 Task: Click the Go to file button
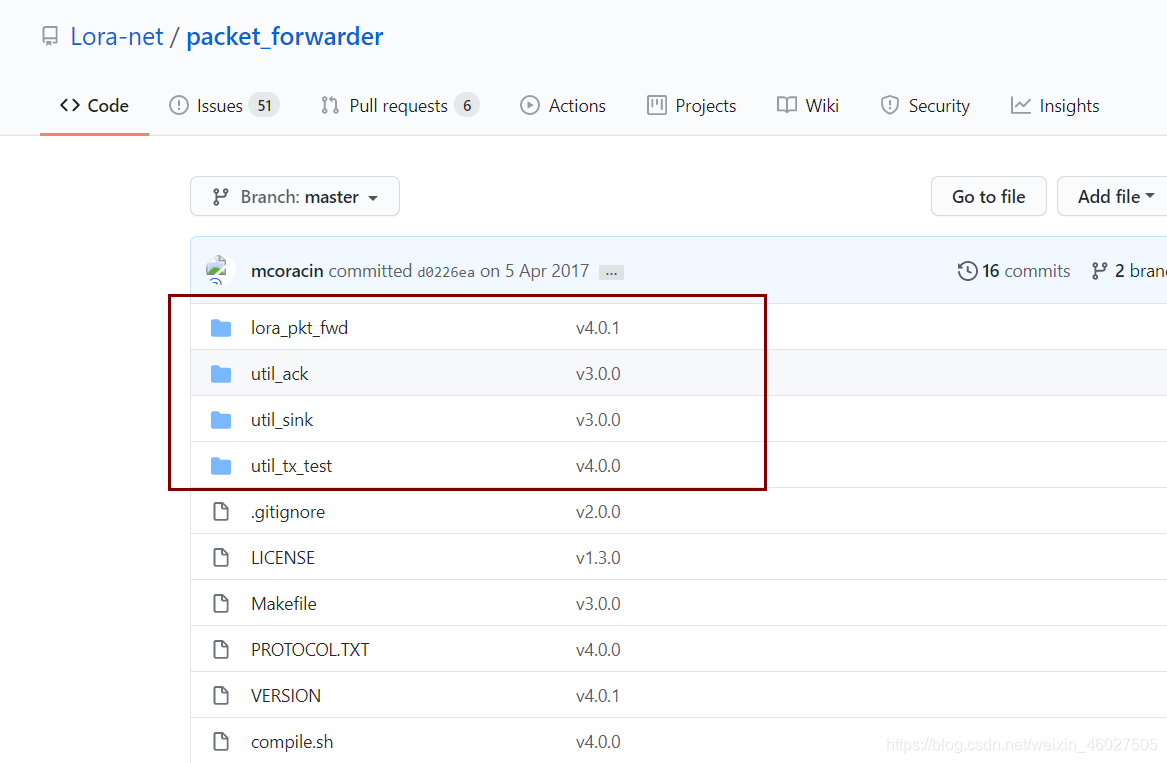(x=988, y=197)
